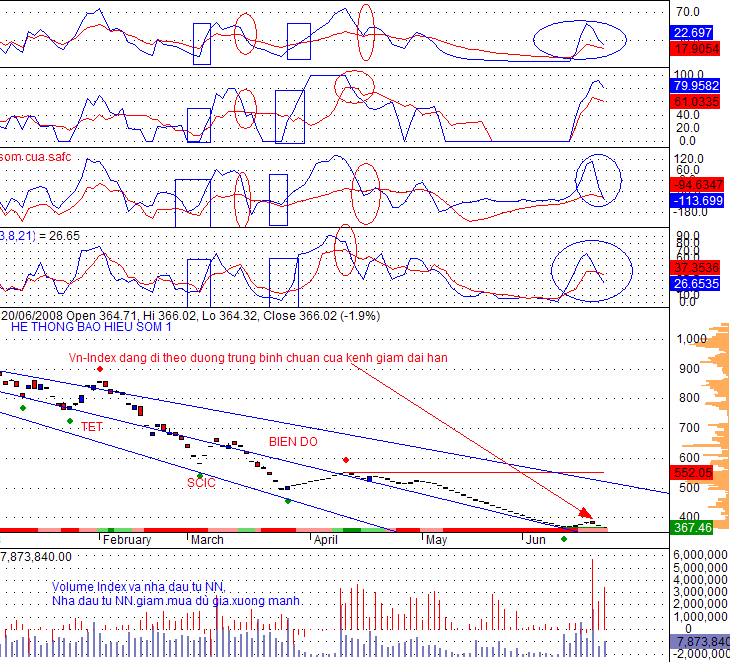Click the Jun label on the time axis

coord(536,540)
